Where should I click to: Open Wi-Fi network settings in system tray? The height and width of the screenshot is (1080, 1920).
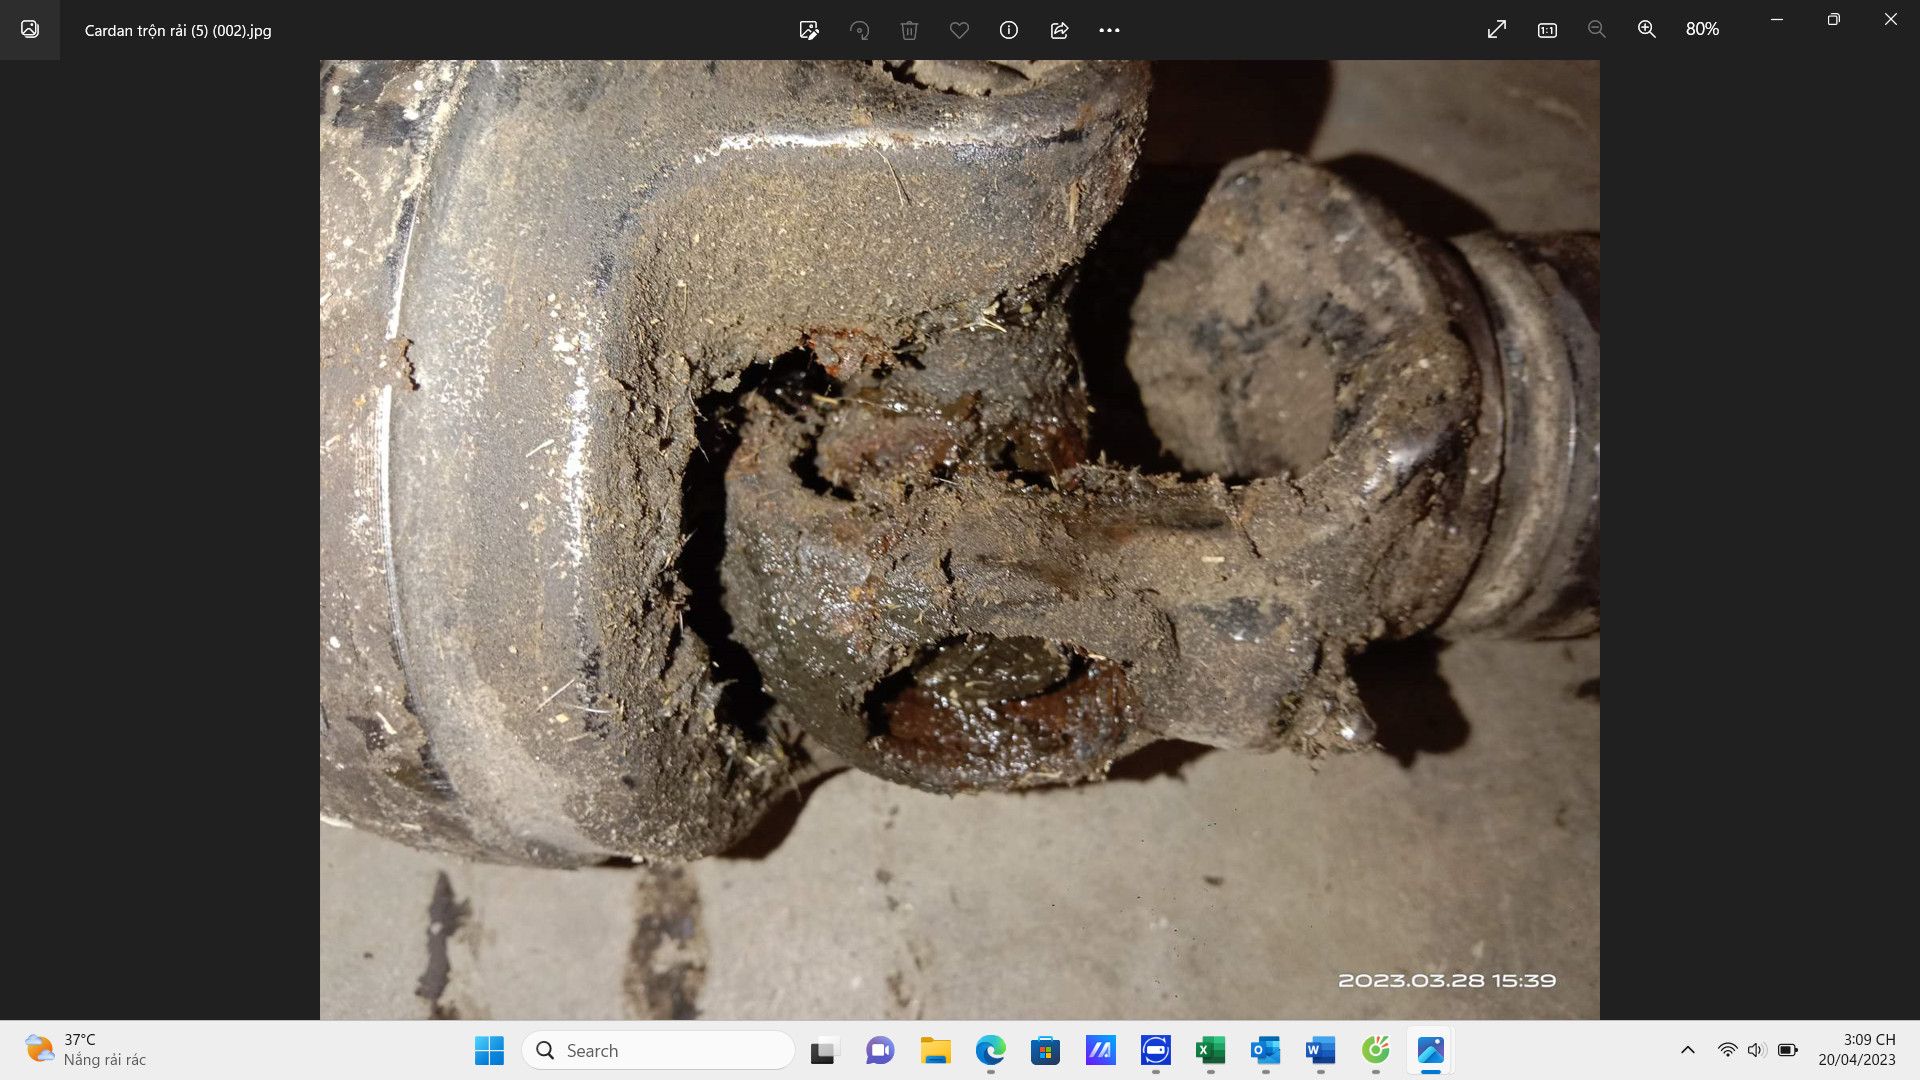pyautogui.click(x=1727, y=1050)
